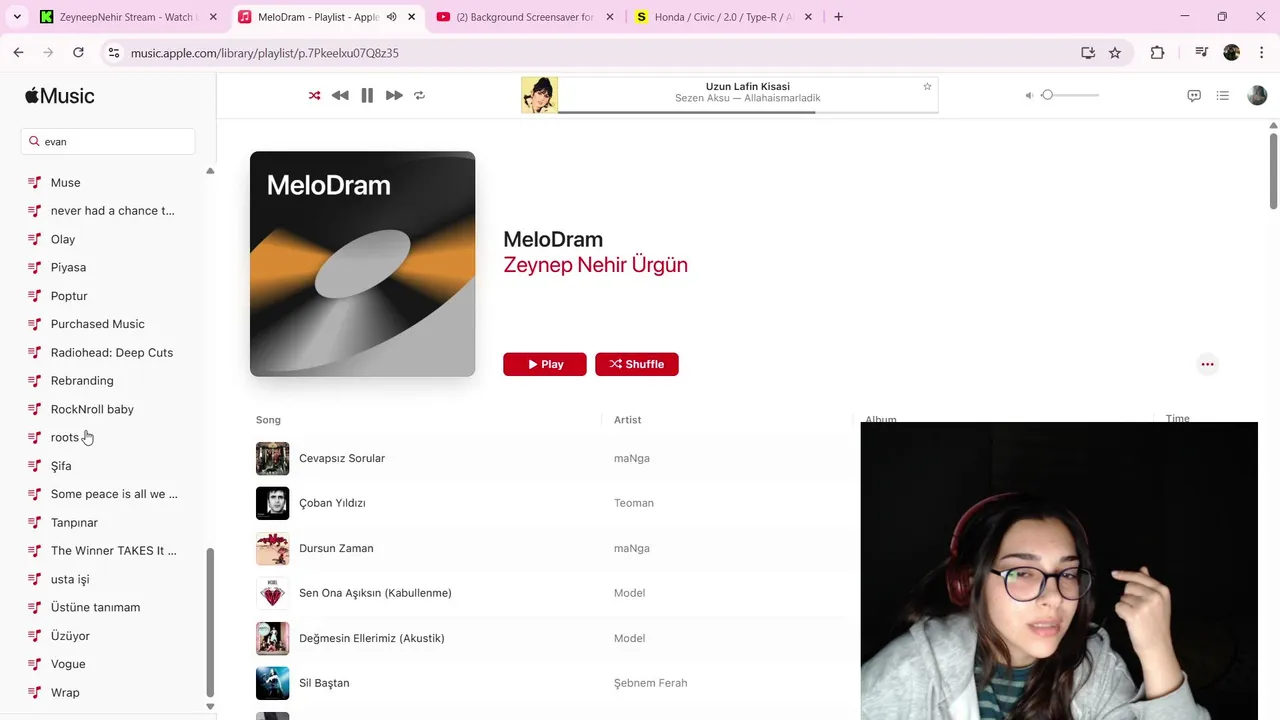Image resolution: width=1280 pixels, height=720 pixels.
Task: Click the MeloDram playlist cover art
Action: pos(362,264)
